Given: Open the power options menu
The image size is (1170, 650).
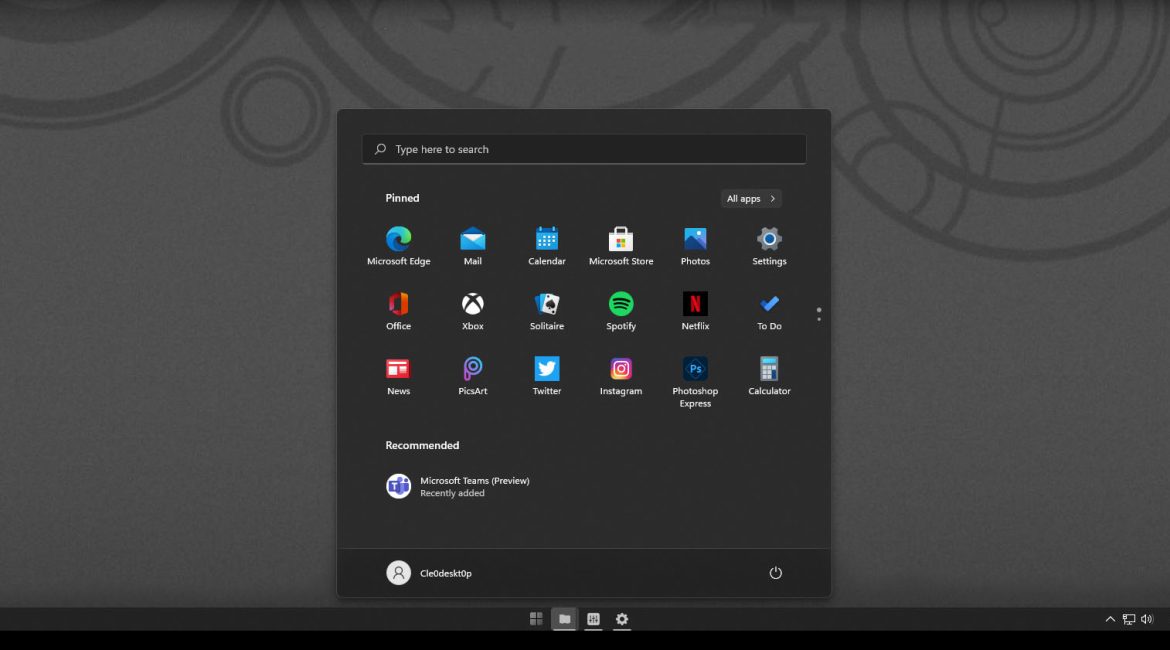Looking at the screenshot, I should (x=775, y=573).
